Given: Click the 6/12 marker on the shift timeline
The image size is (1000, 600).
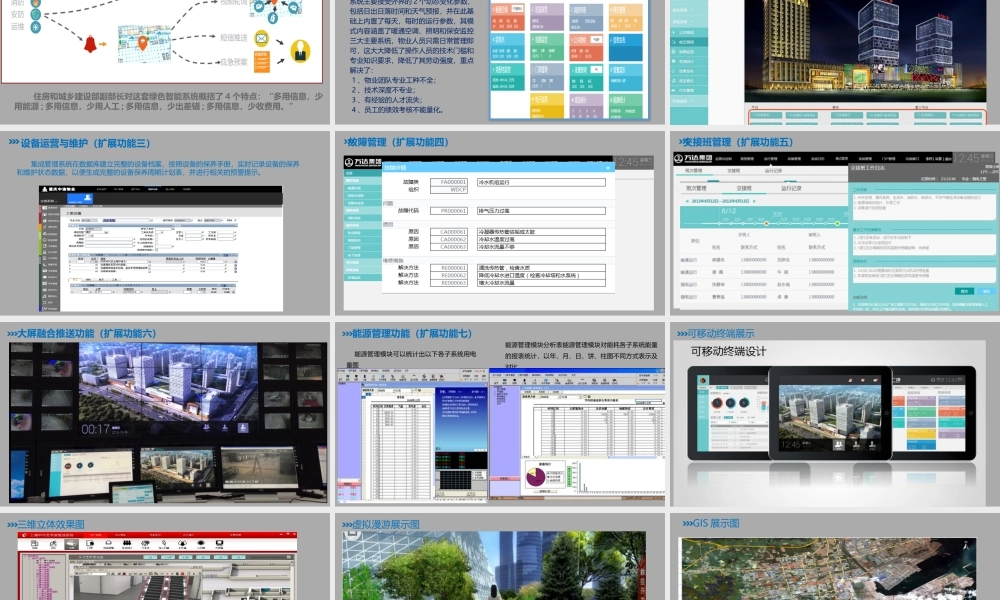Looking at the screenshot, I should pos(729,212).
